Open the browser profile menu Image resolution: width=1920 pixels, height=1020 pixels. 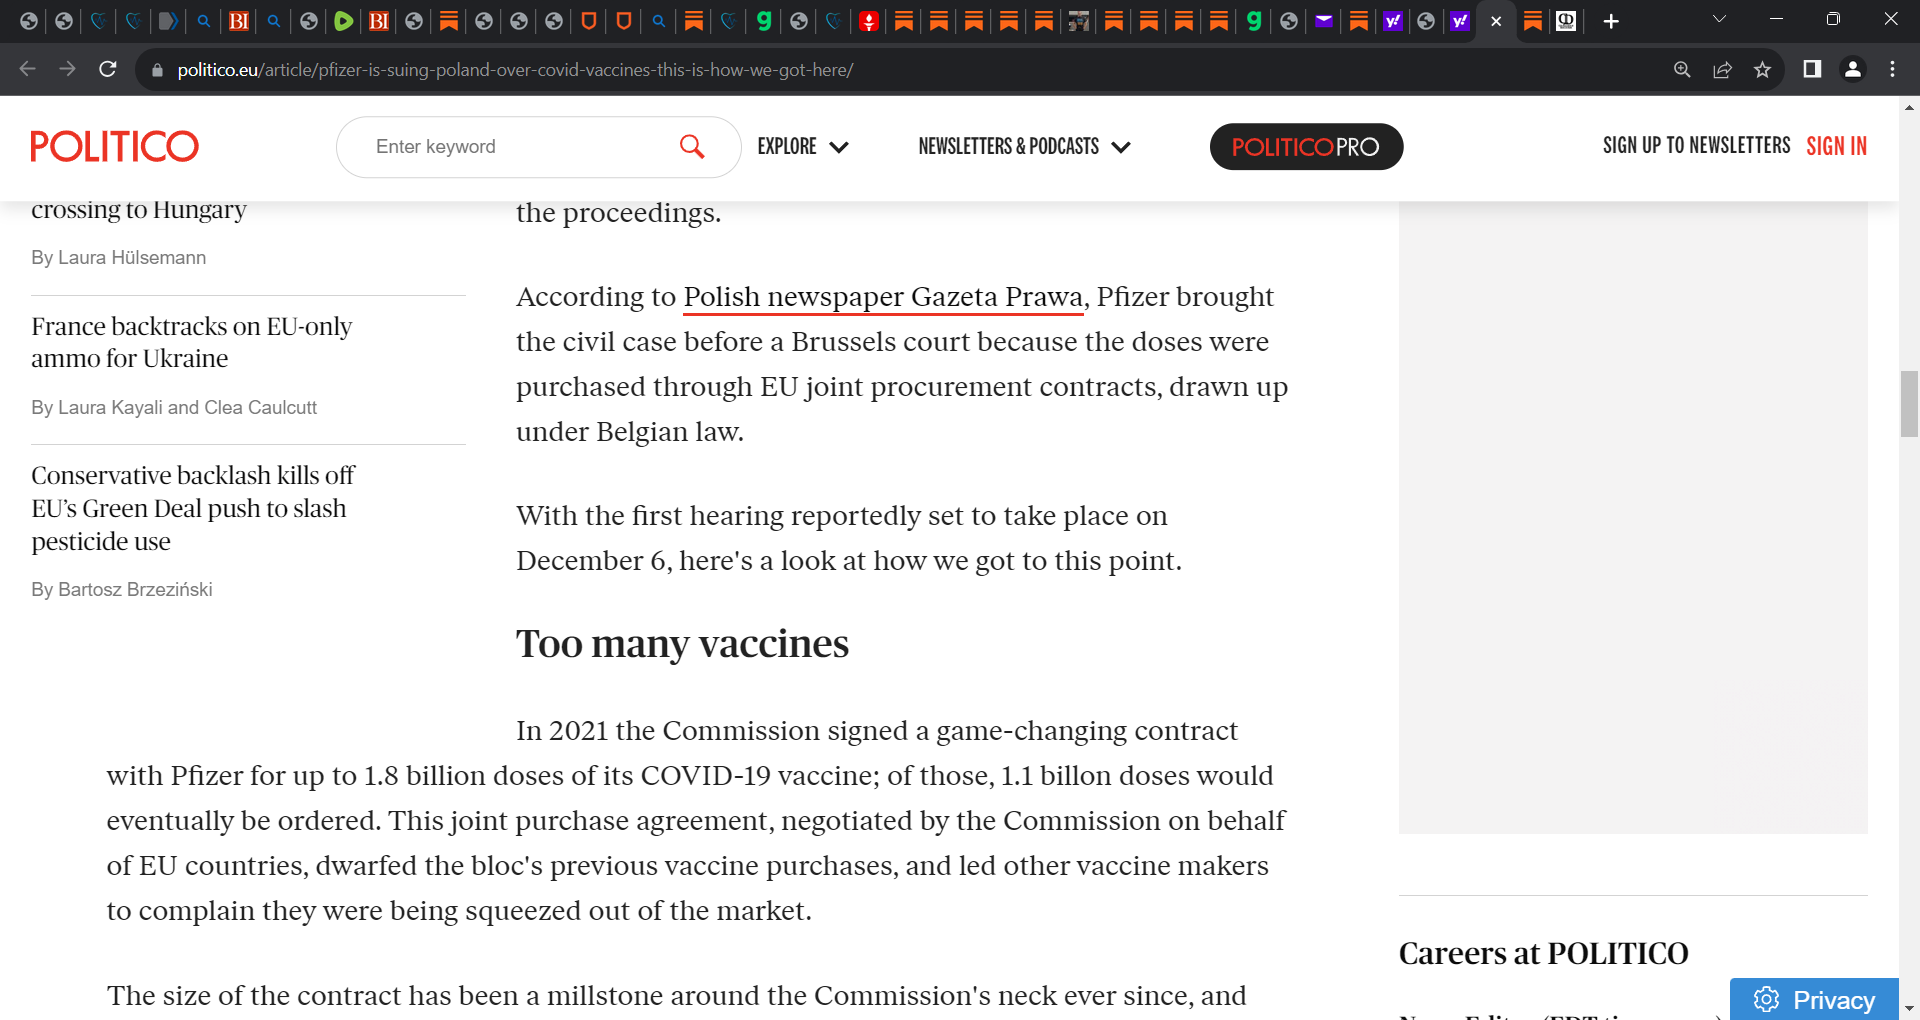pyautogui.click(x=1852, y=69)
